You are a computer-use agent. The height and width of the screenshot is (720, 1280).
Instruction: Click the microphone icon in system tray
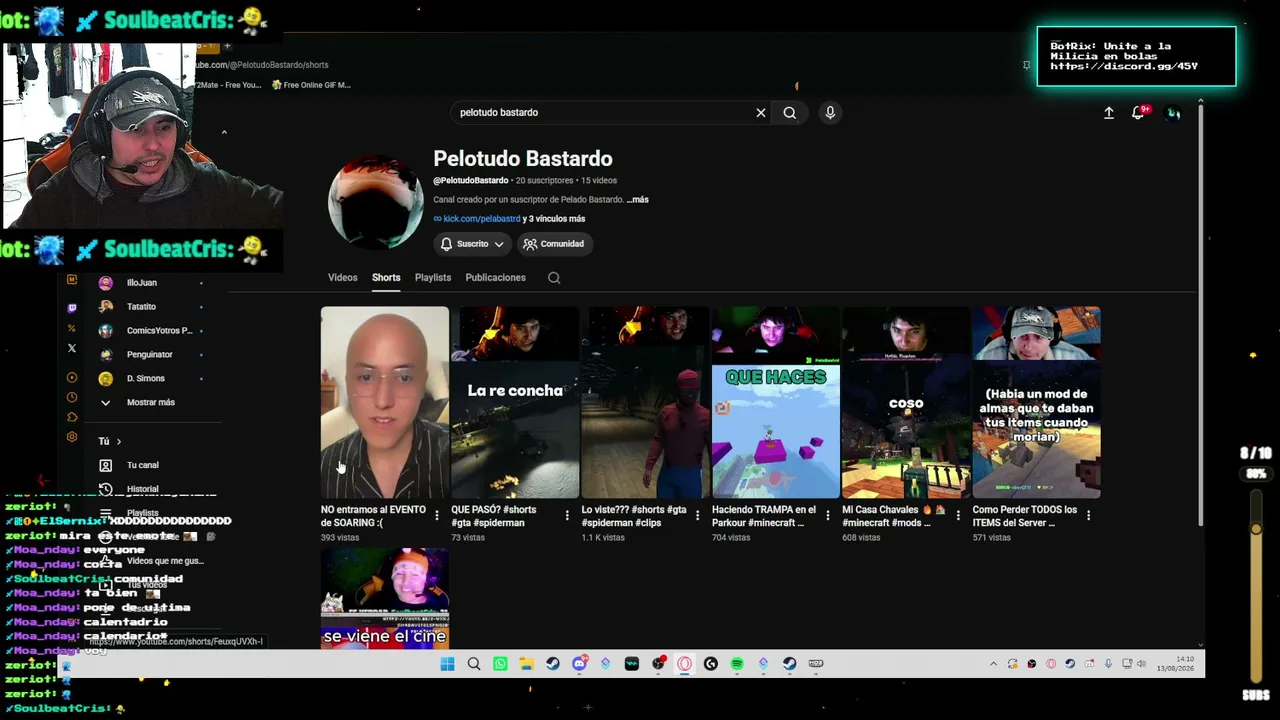(1108, 664)
